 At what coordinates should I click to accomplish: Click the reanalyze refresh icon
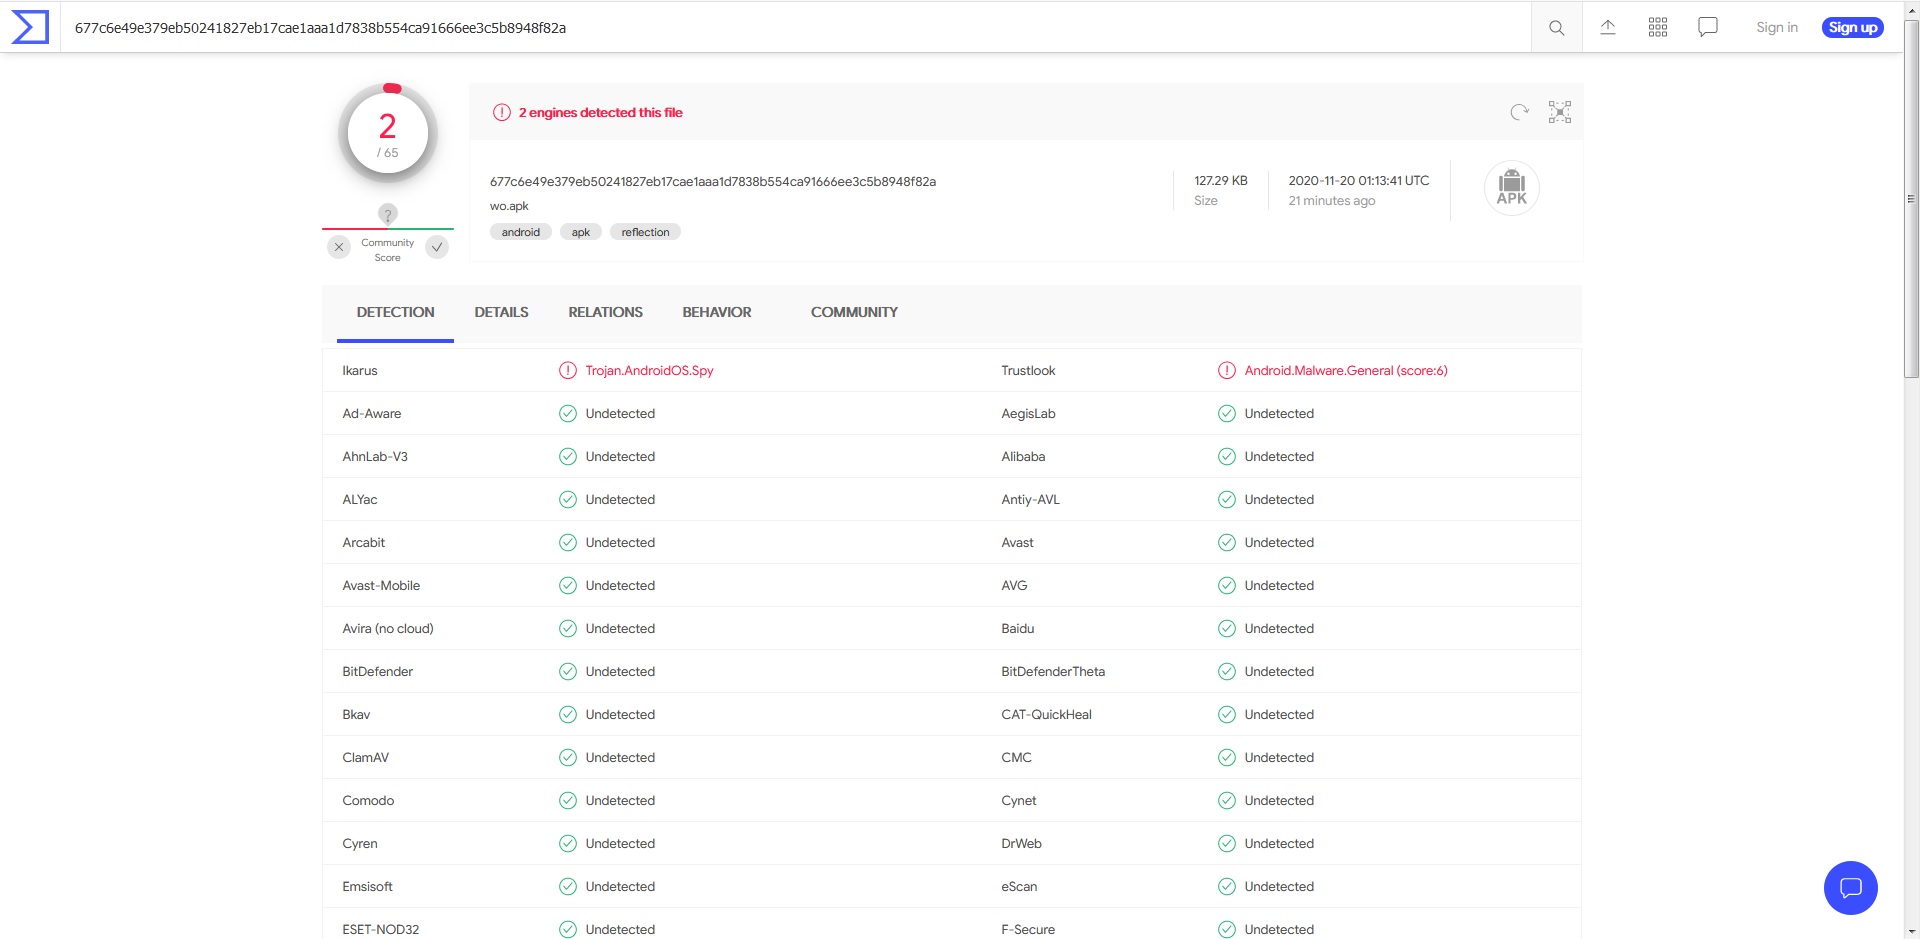coord(1519,112)
